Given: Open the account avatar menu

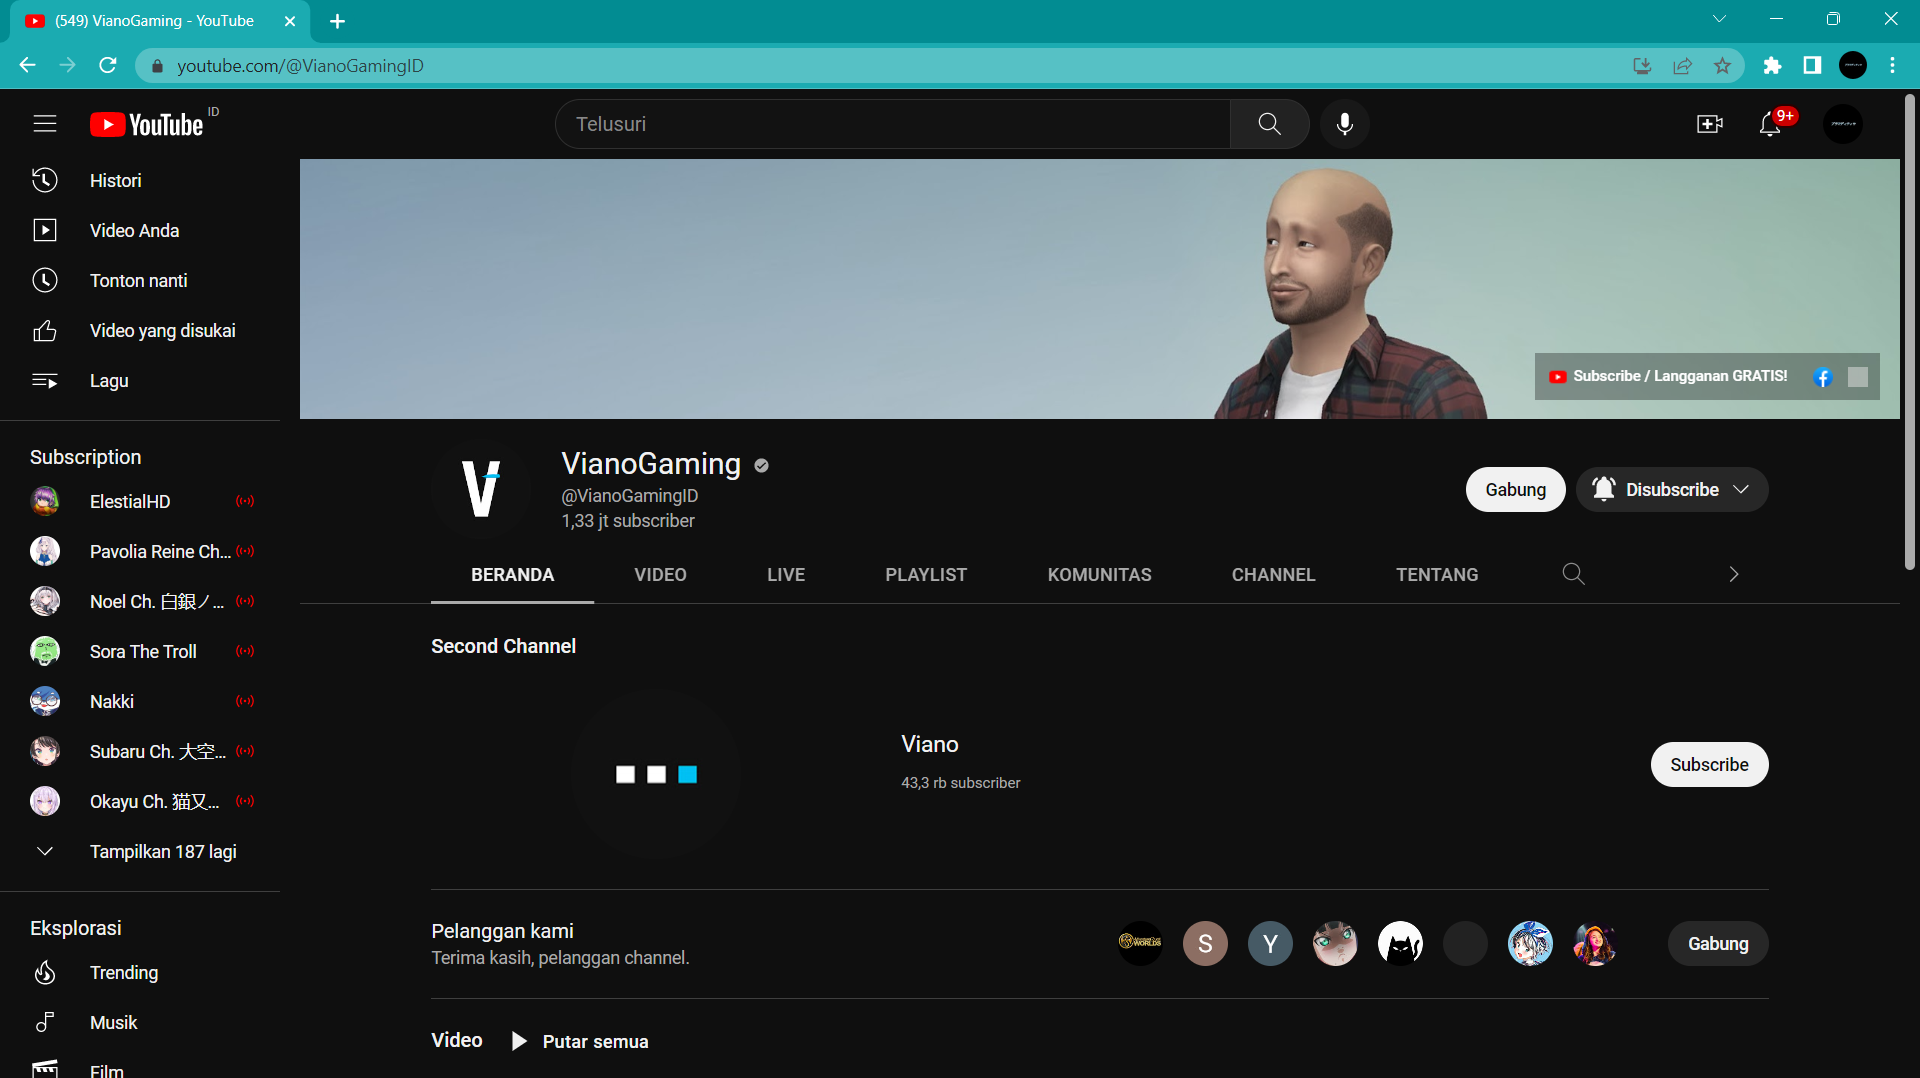Looking at the screenshot, I should (1843, 124).
